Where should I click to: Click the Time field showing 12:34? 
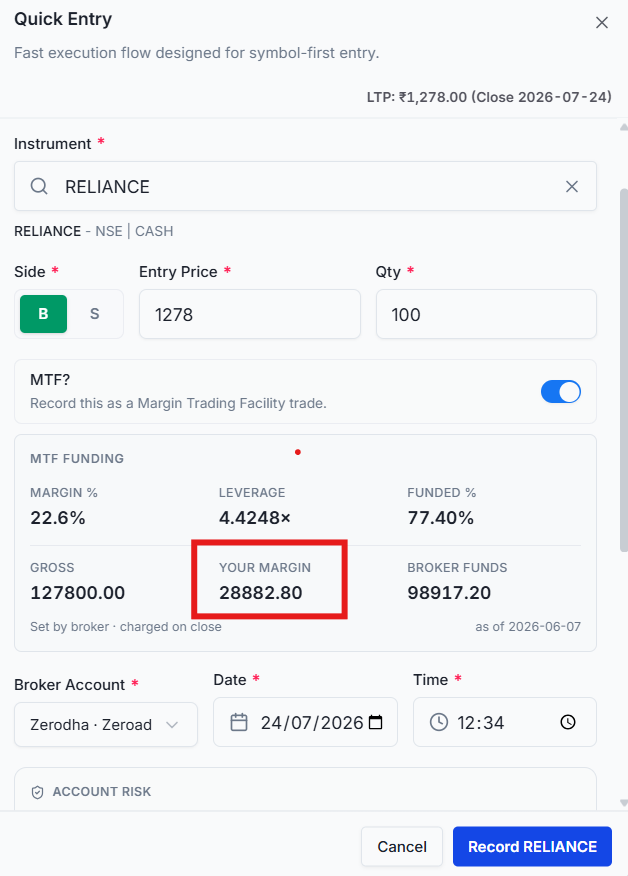tap(505, 722)
